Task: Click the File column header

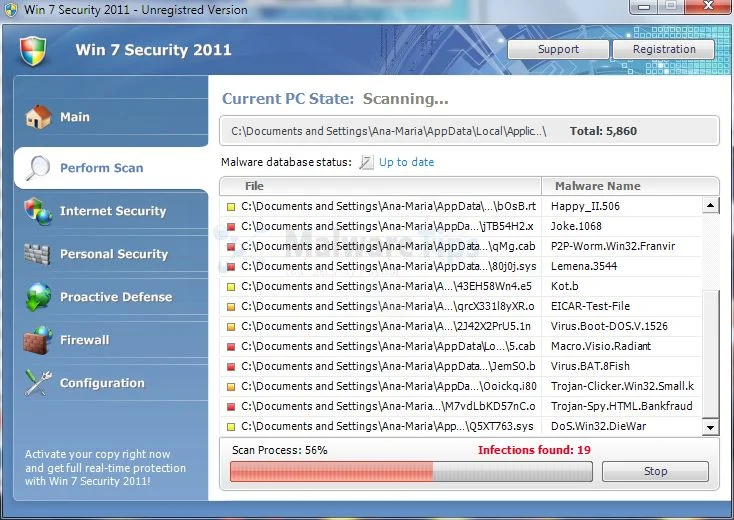Action: coord(380,186)
